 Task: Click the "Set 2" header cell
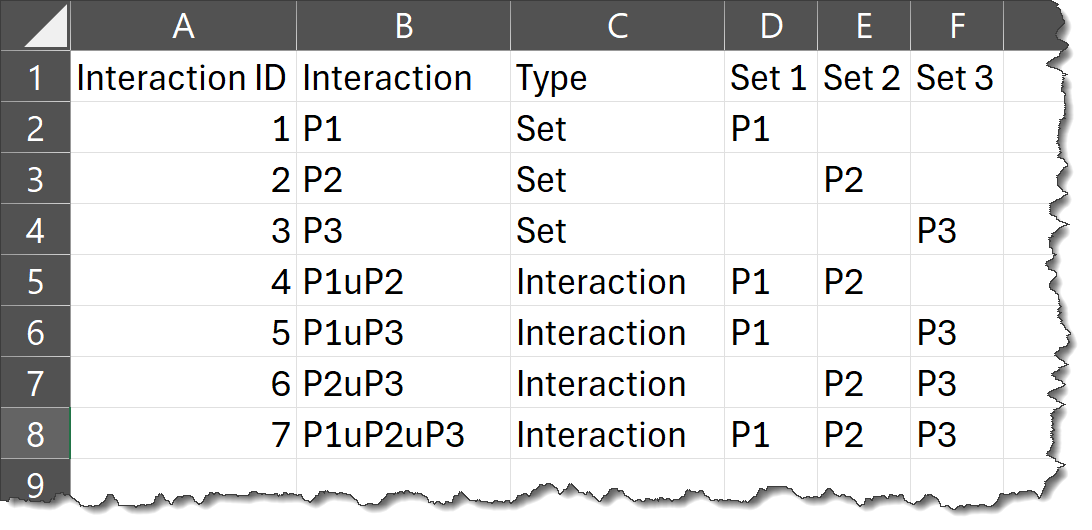coord(863,78)
